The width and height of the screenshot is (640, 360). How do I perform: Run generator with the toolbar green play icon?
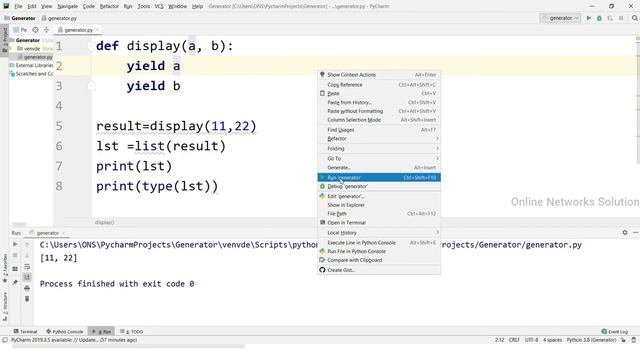pos(588,18)
